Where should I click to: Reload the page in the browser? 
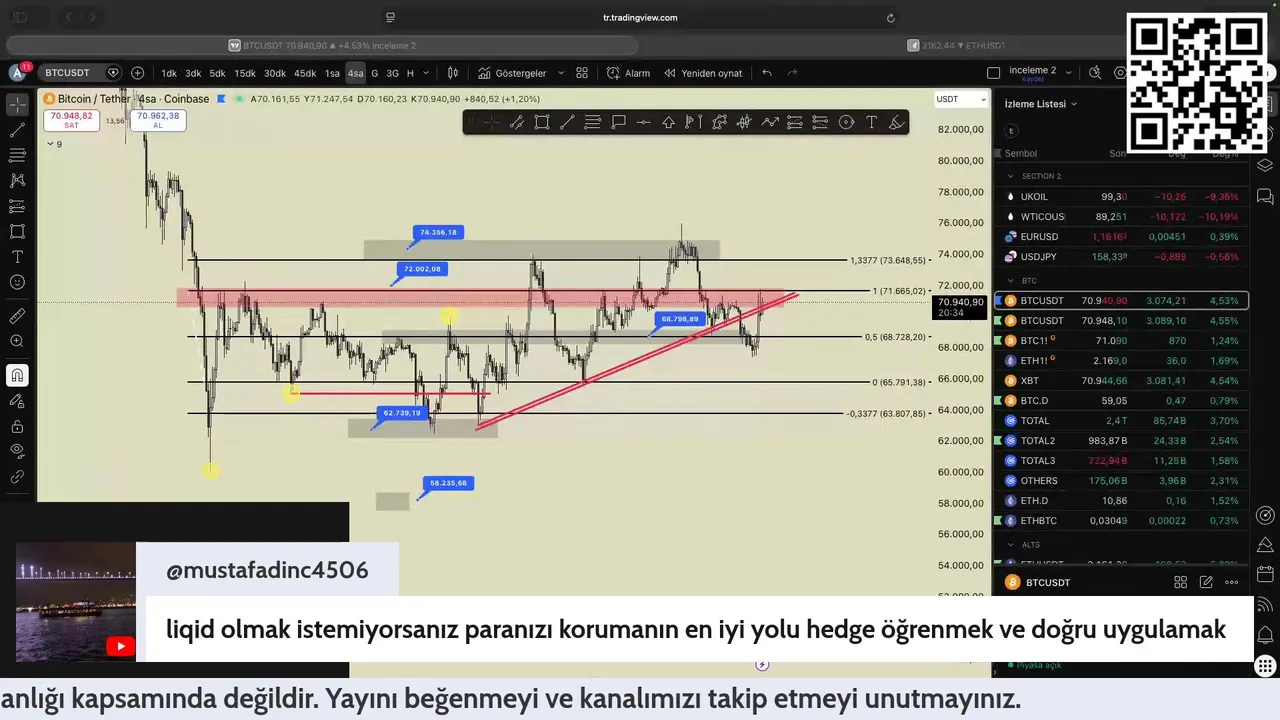point(890,17)
